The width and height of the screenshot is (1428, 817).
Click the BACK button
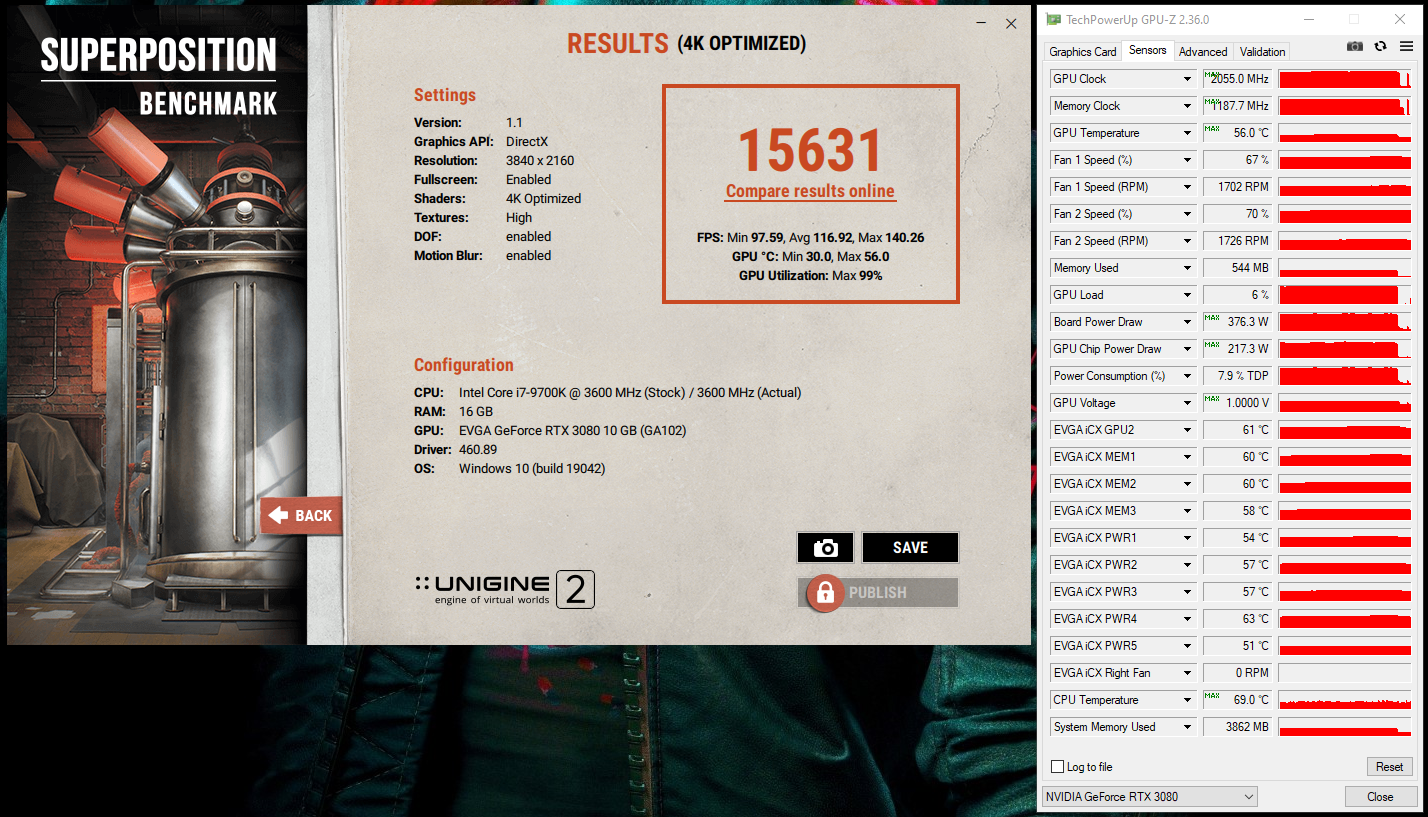301,516
